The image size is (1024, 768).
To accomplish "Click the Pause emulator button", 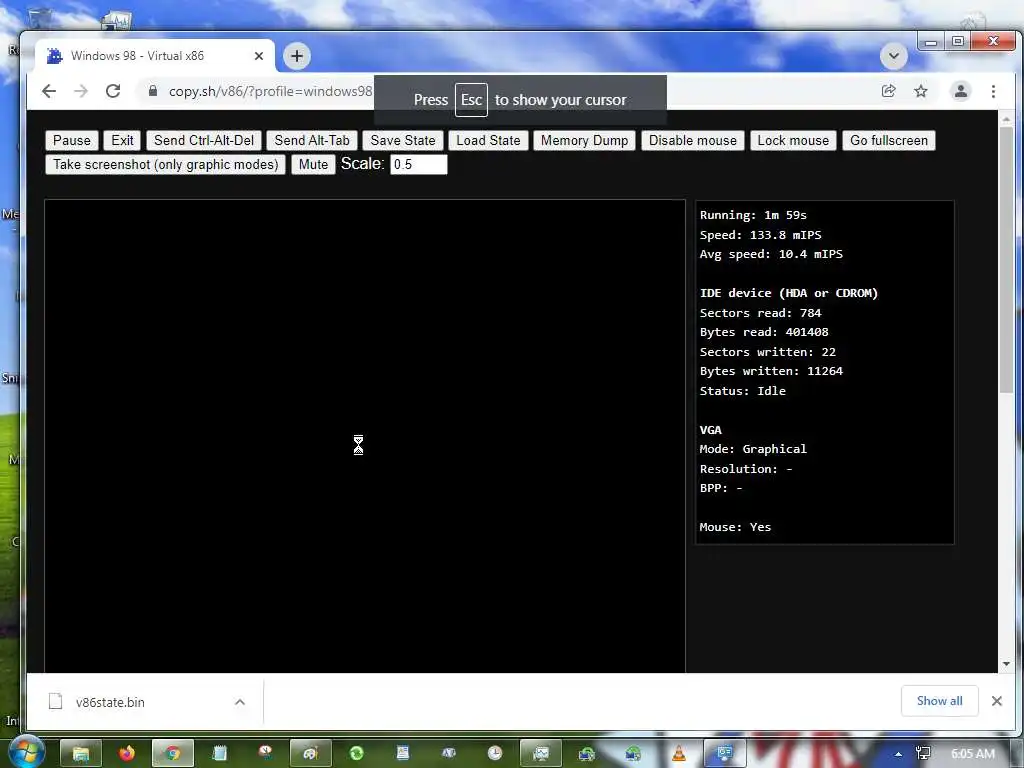I will point(72,140).
